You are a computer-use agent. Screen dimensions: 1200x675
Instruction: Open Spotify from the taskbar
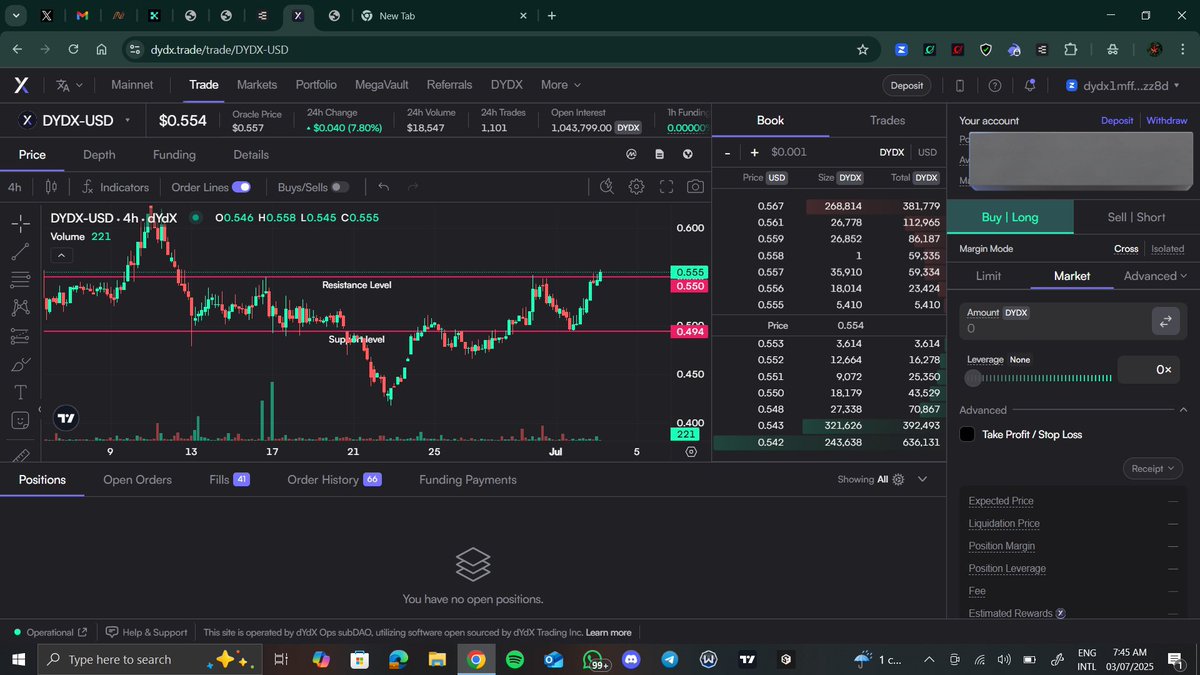515,660
